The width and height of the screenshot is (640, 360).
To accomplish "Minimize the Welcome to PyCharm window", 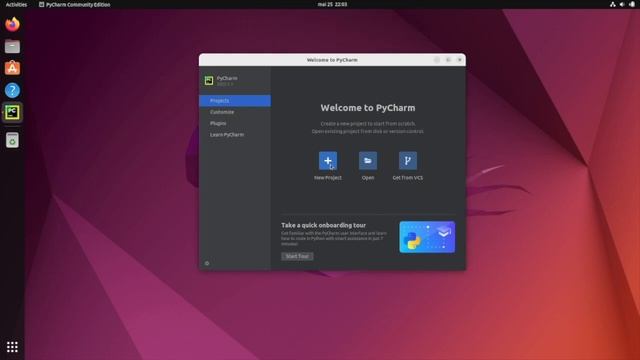I will (437, 60).
